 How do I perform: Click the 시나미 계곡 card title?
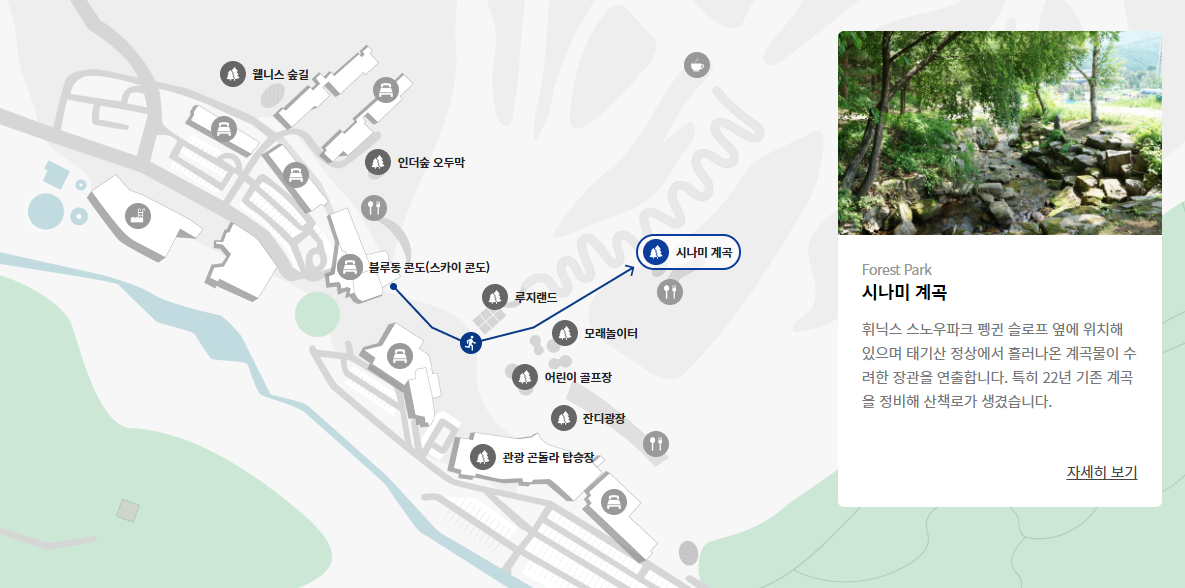coord(905,292)
